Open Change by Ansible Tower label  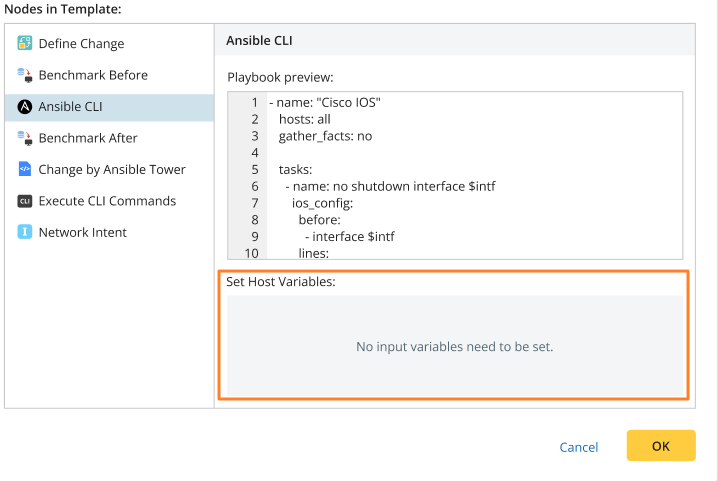(x=112, y=170)
